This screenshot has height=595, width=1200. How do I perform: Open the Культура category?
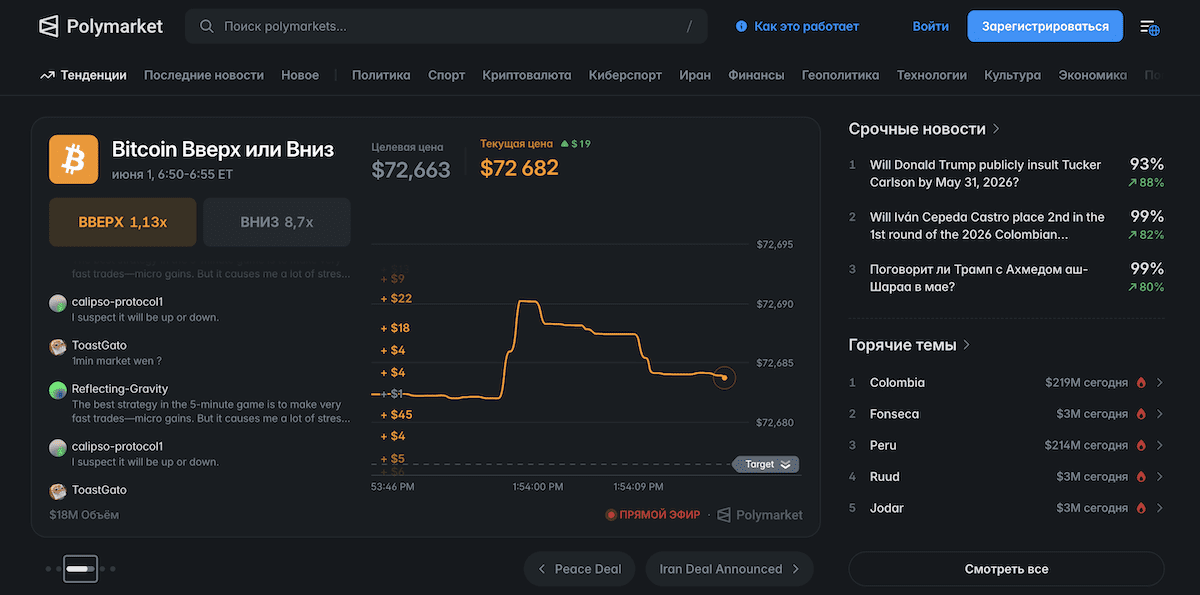pyautogui.click(x=1012, y=75)
